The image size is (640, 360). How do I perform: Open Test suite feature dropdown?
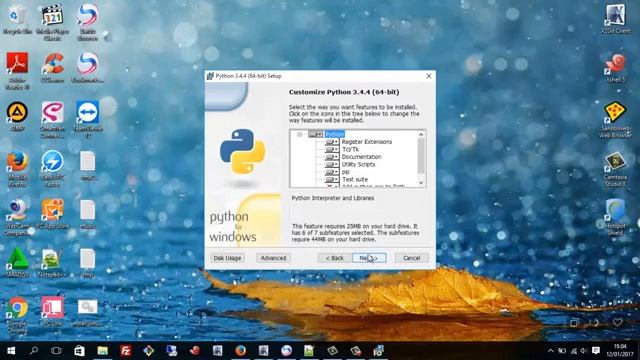click(332, 179)
